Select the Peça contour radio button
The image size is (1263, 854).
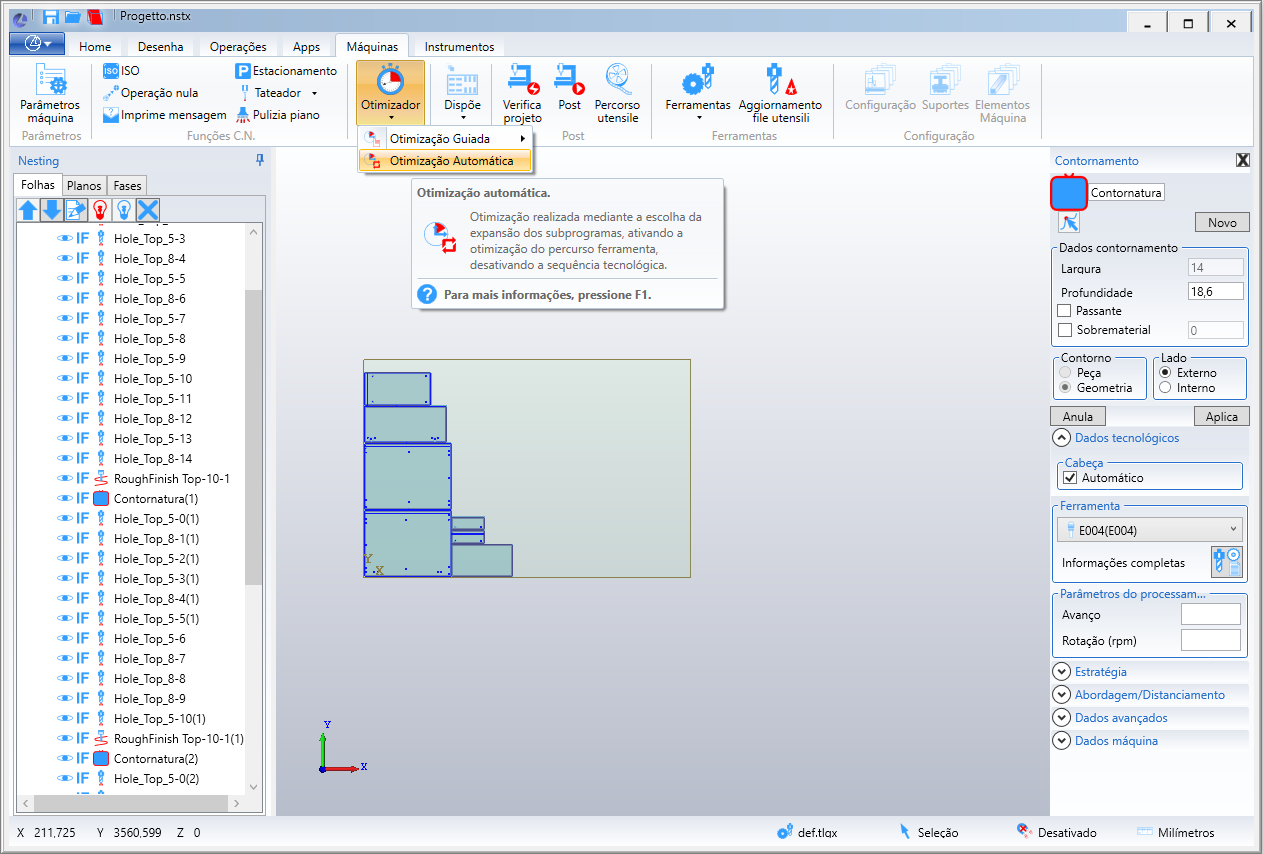point(1067,372)
